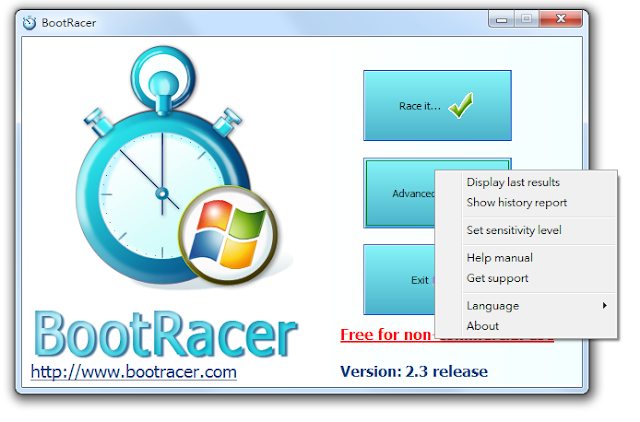Minimize the BootRacer window

tap(502, 20)
